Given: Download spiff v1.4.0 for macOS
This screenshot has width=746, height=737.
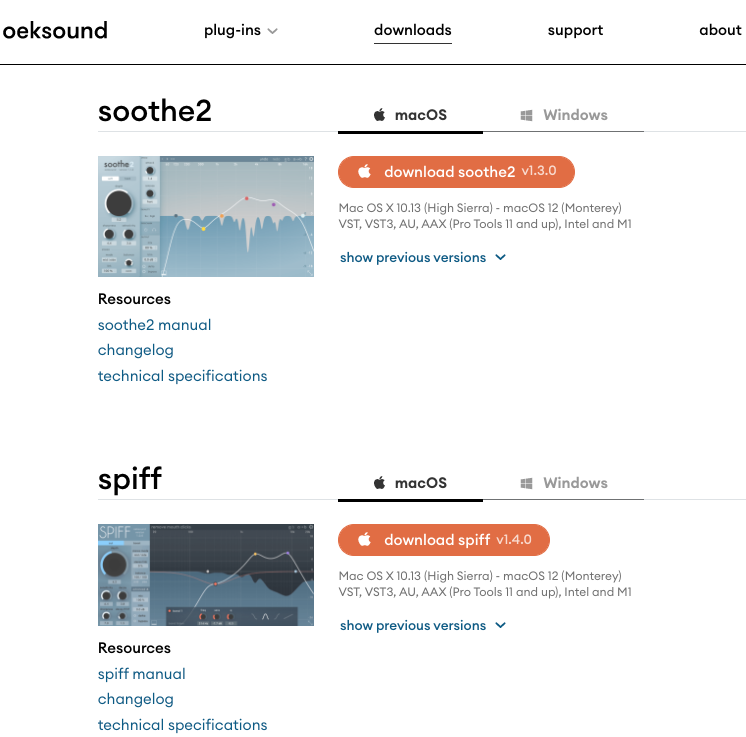Looking at the screenshot, I should click(x=444, y=540).
